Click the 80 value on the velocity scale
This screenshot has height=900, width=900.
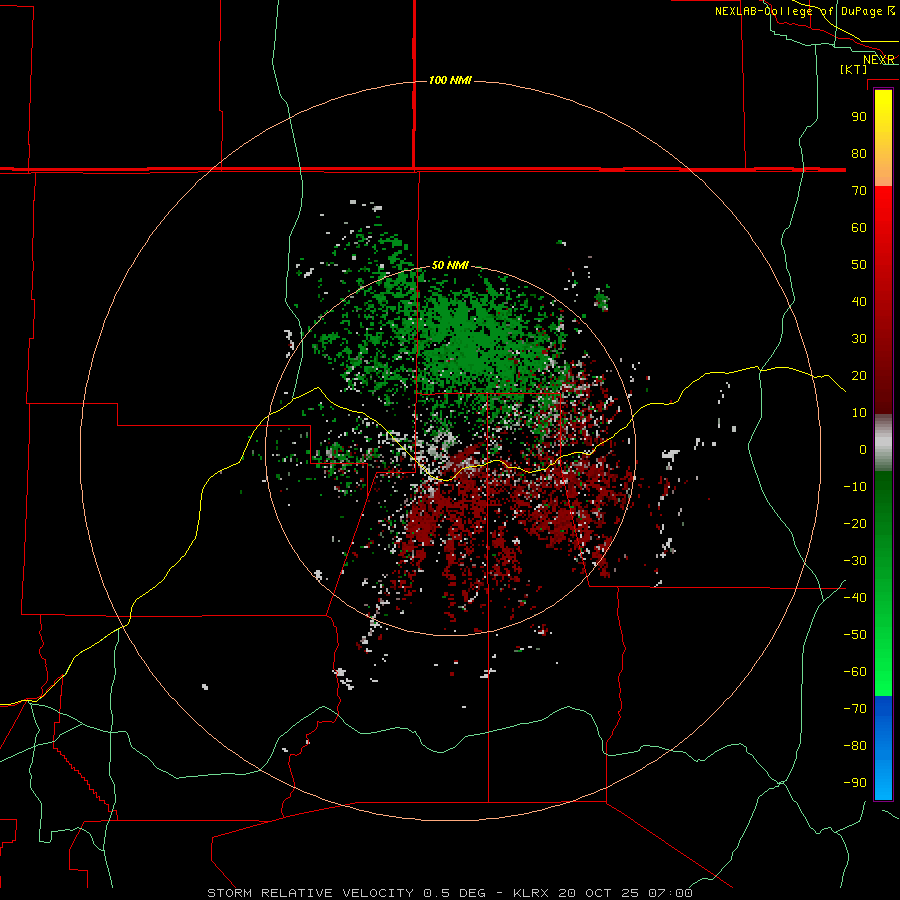pos(859,153)
